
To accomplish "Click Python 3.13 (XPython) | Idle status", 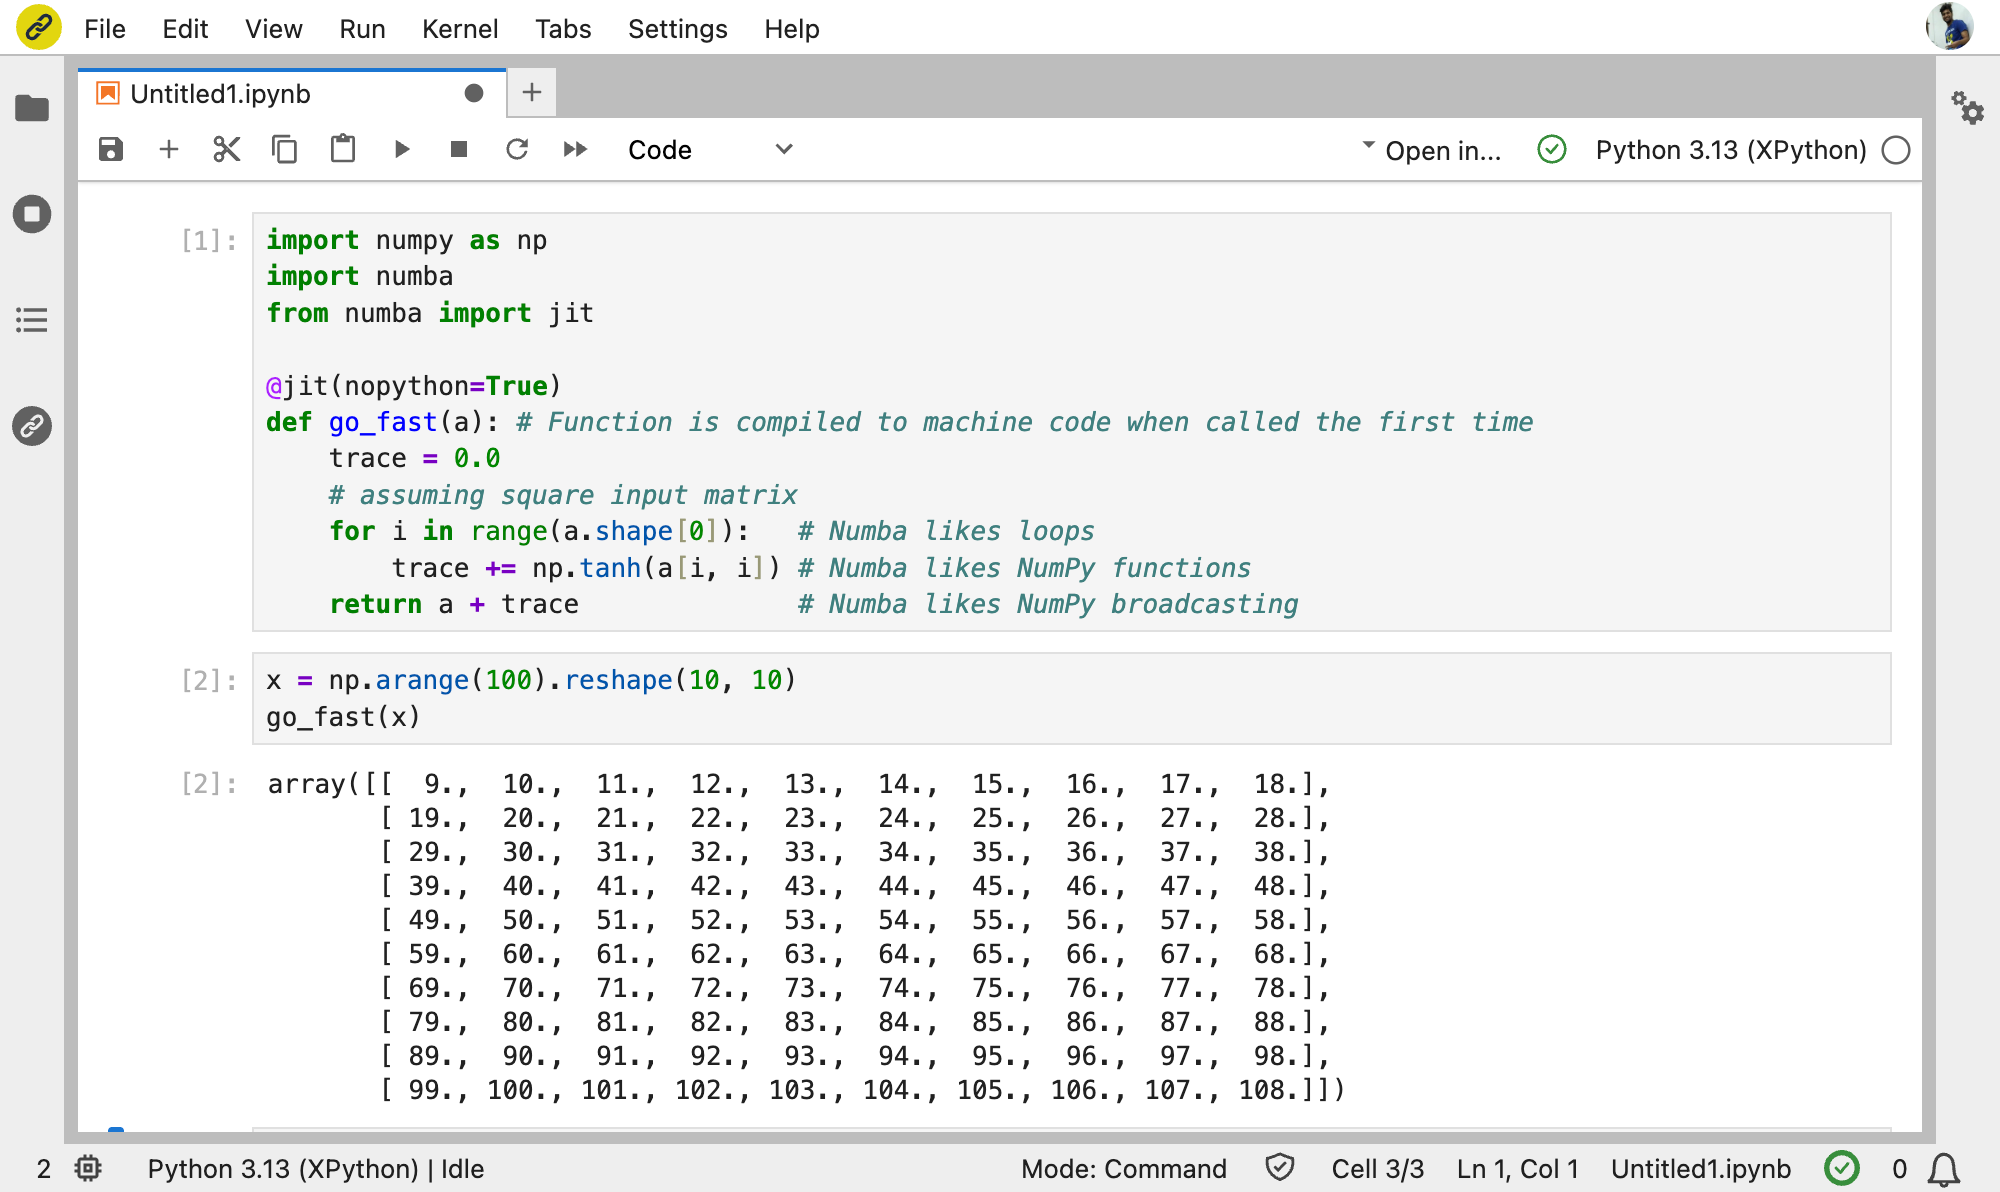I will pos(316,1169).
